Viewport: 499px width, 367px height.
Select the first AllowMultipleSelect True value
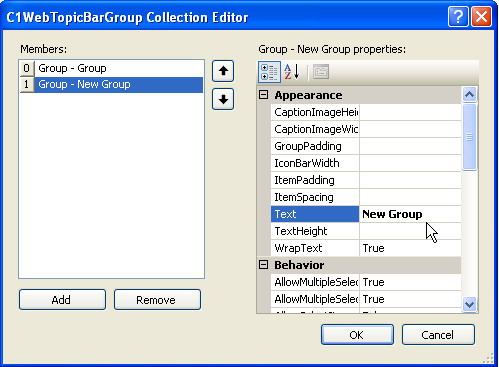(x=410, y=282)
